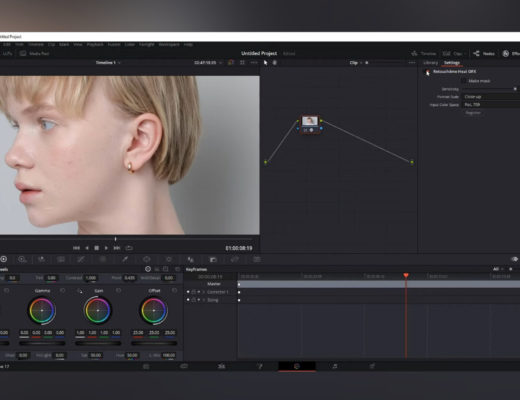This screenshot has height=400, width=520.
Task: Switch to primaries bars mode icon
Action: [x=157, y=269]
